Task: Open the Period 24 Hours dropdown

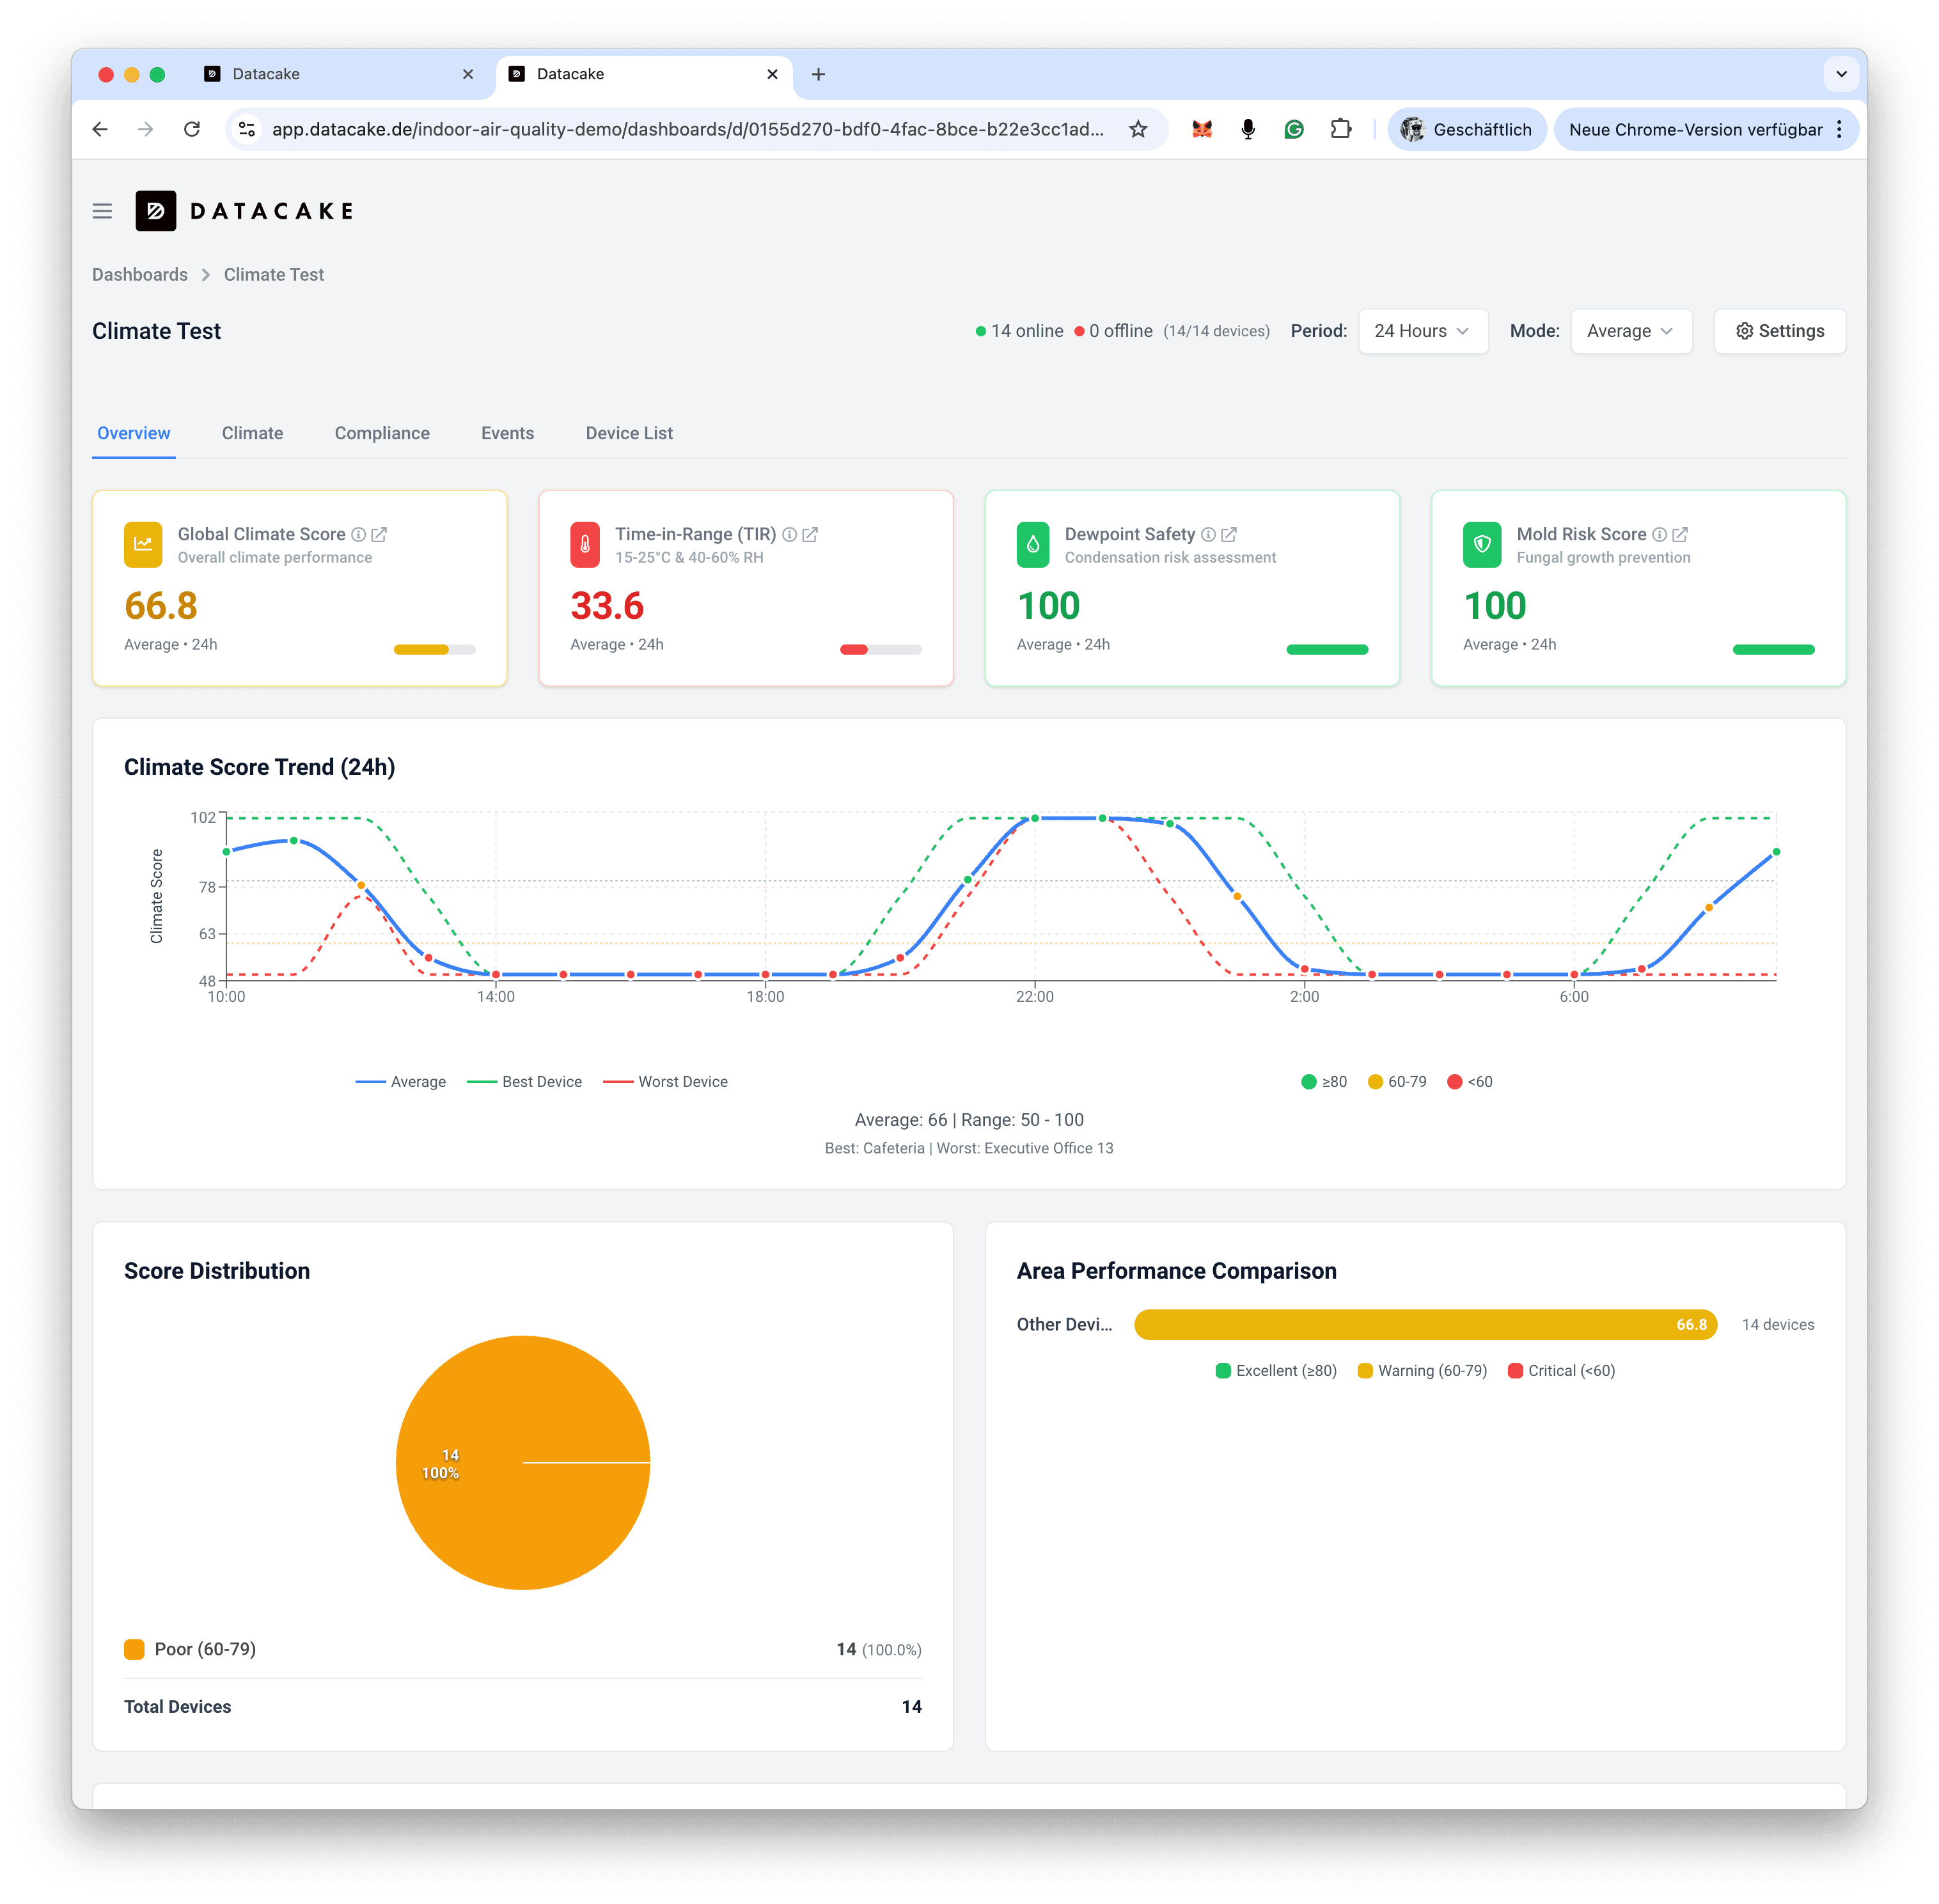Action: point(1423,331)
